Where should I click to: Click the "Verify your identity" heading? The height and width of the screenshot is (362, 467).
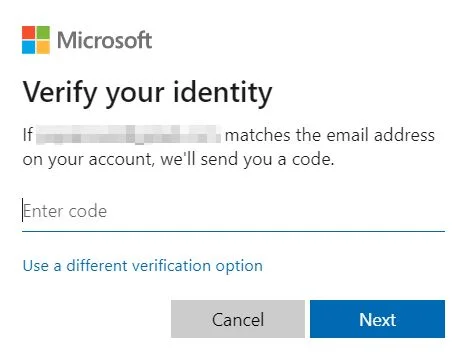[148, 93]
